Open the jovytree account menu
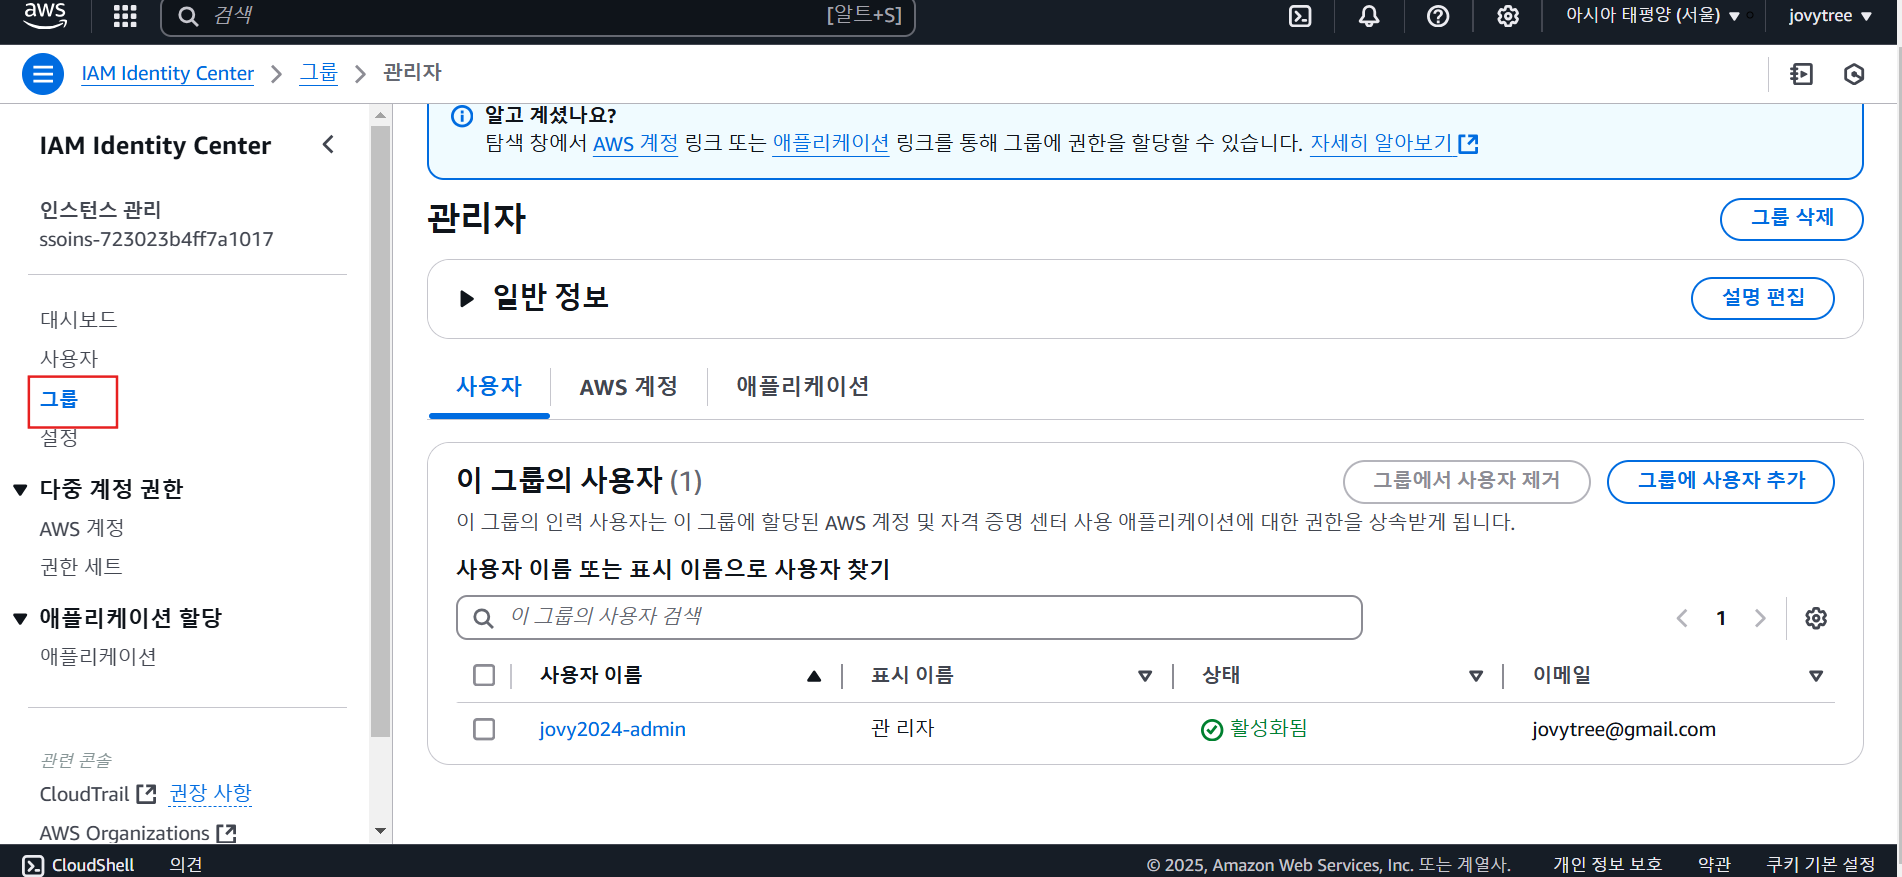This screenshot has width=1902, height=877. tap(1831, 16)
